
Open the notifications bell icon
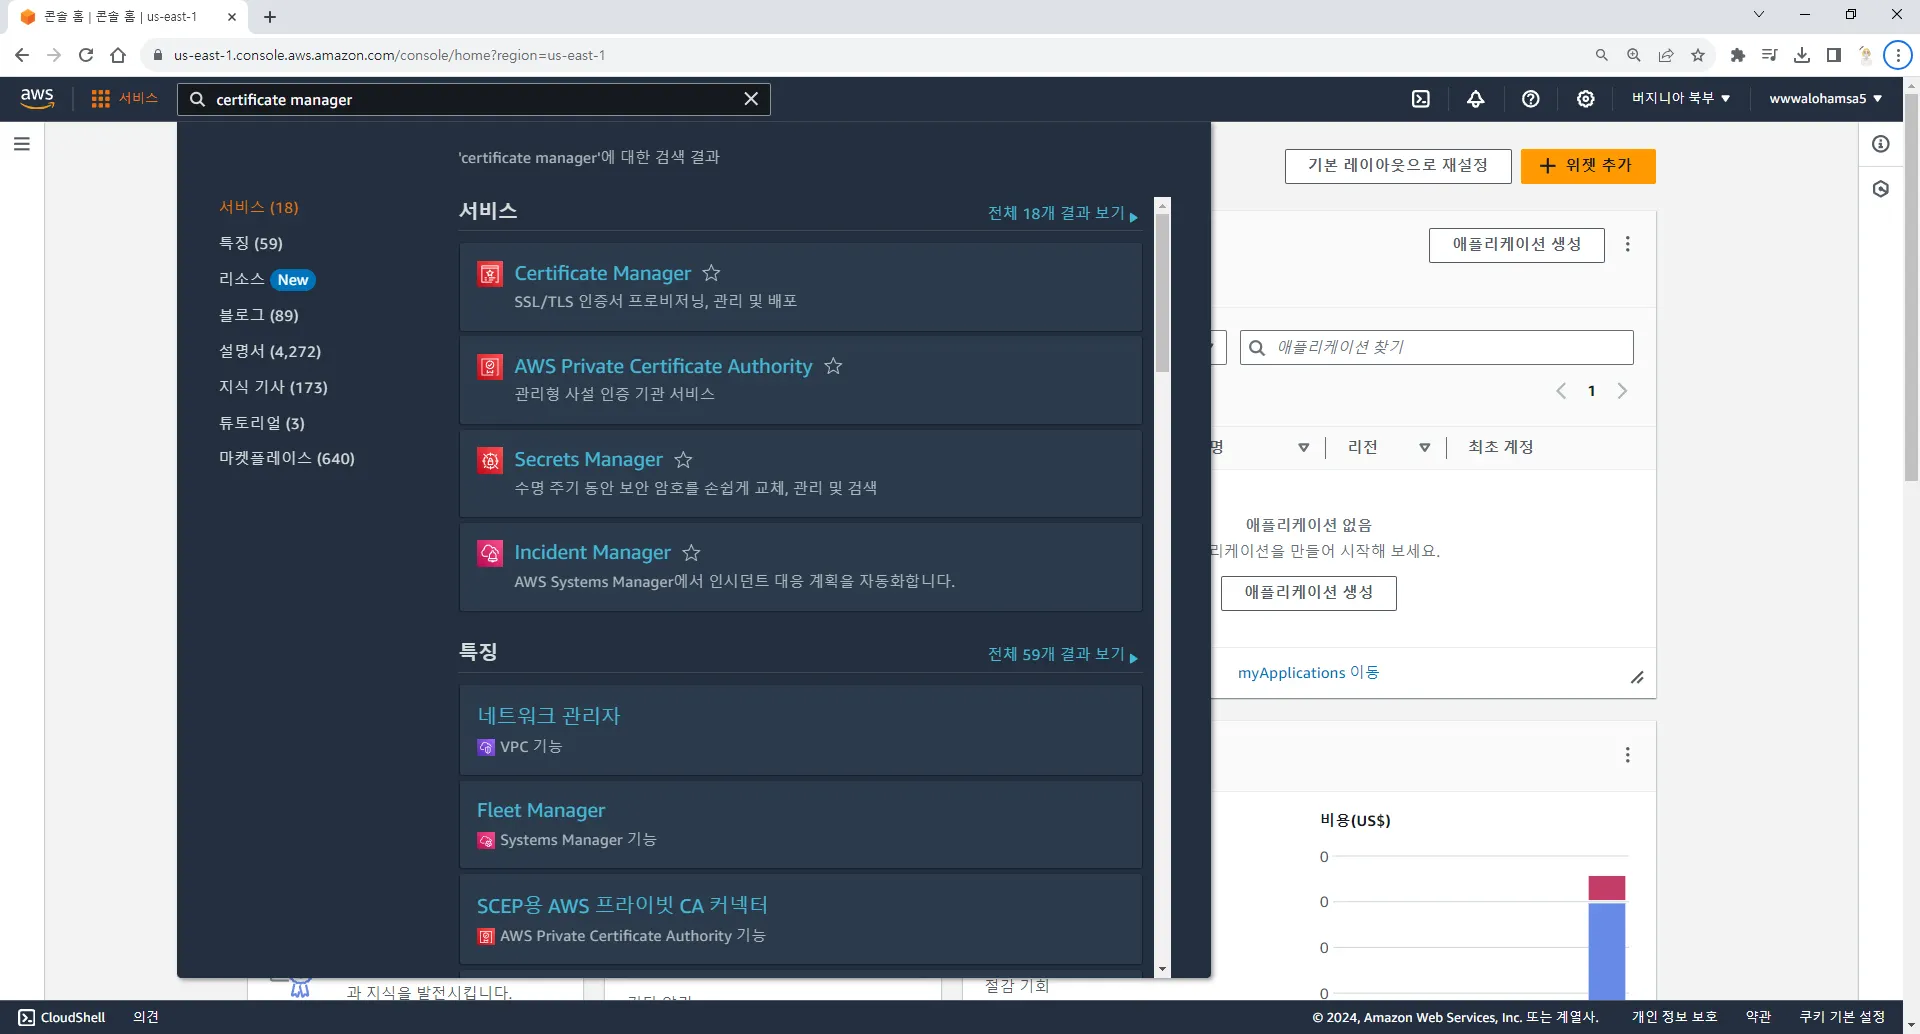tap(1476, 99)
